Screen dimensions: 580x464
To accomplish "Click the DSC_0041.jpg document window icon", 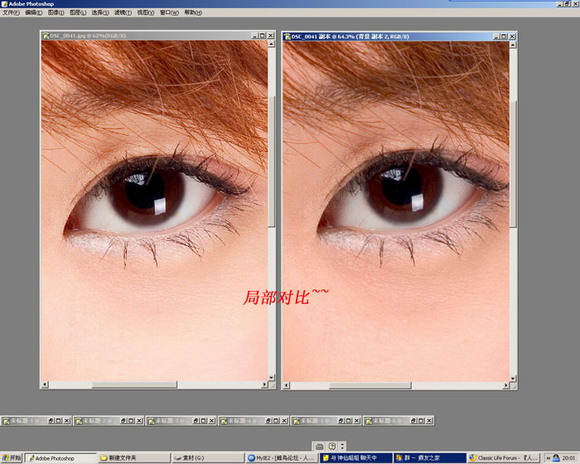I will (x=45, y=36).
